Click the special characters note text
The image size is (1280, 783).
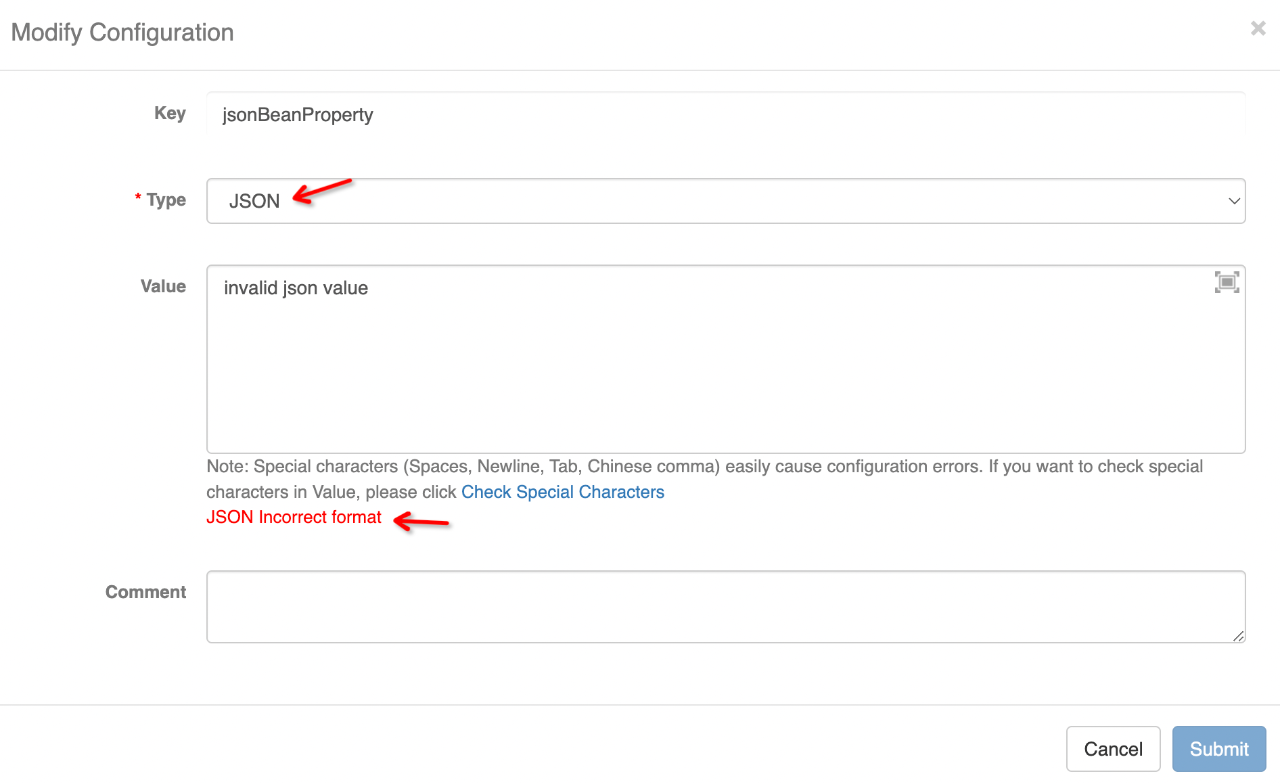tap(705, 479)
